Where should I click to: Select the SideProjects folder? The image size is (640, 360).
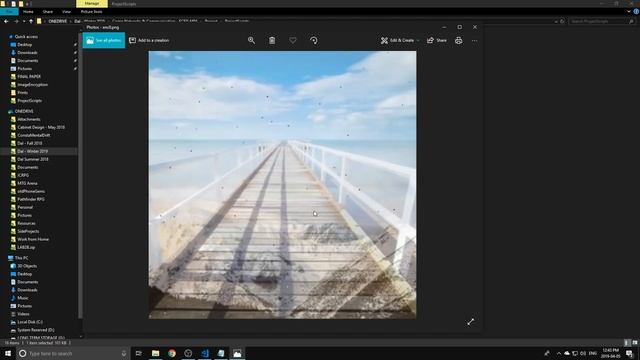[x=28, y=231]
